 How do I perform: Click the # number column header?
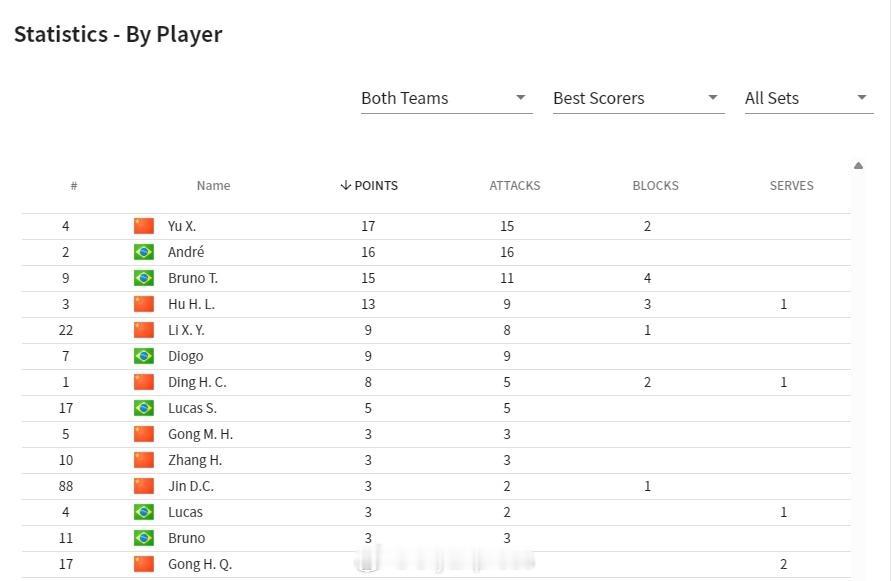[74, 185]
